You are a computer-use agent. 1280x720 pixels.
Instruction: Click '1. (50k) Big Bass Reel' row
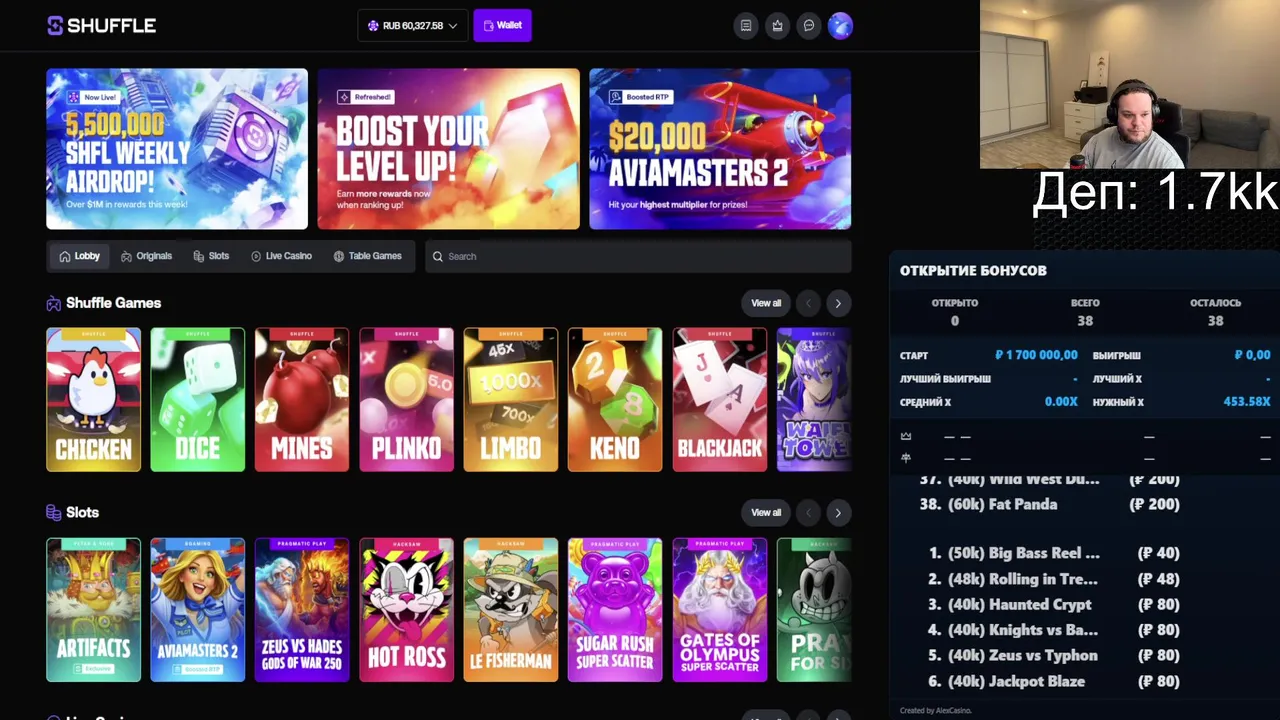(x=1054, y=553)
